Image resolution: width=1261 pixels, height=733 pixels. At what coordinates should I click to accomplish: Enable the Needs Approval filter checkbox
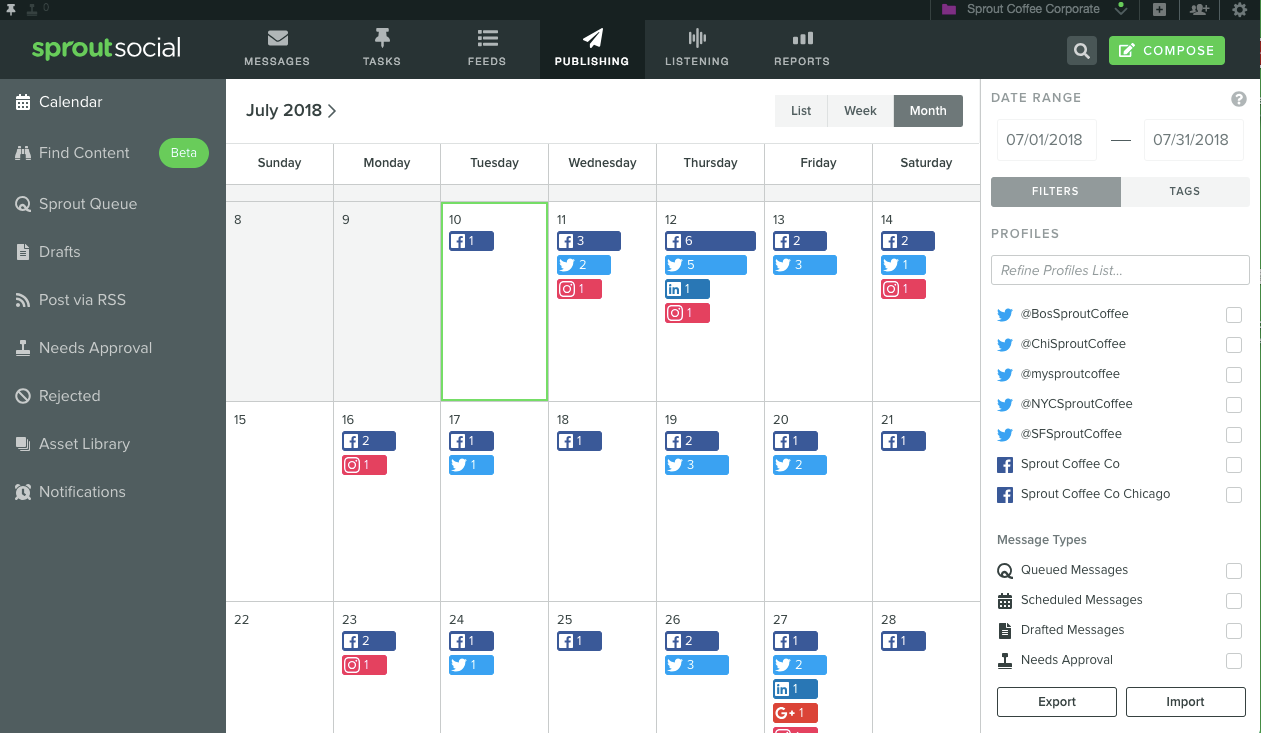[1234, 661]
